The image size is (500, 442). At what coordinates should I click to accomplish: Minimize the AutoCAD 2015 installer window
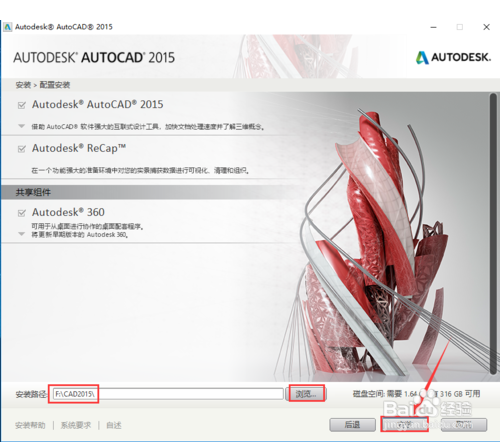point(433,27)
